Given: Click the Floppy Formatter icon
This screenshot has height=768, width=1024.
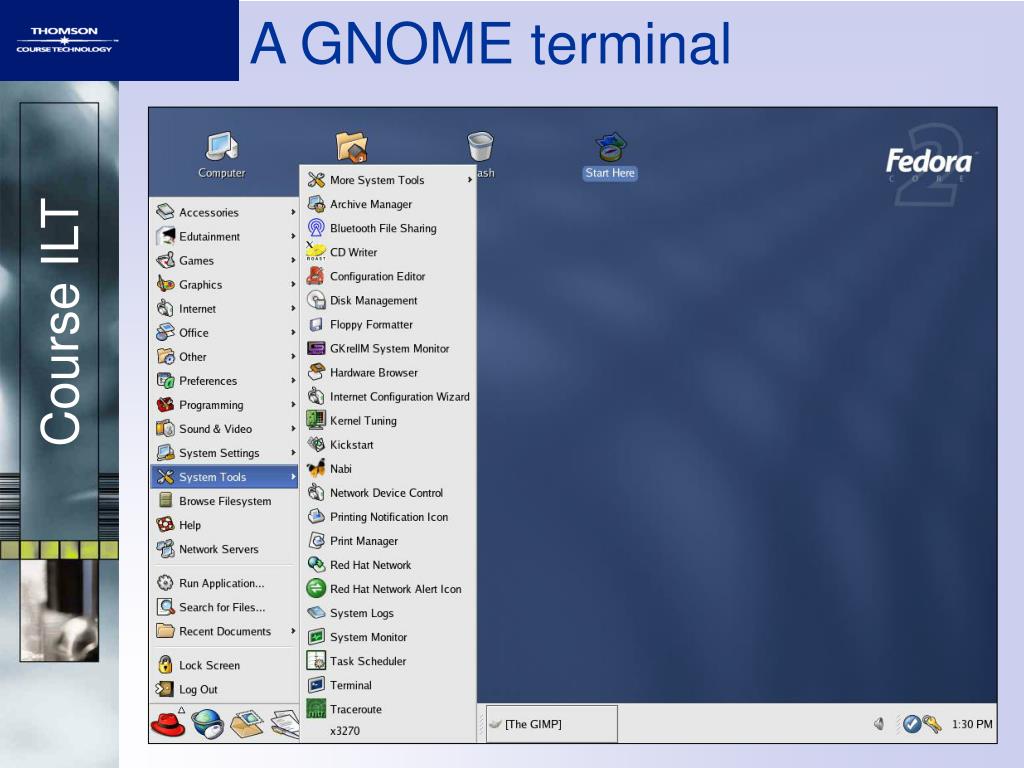Looking at the screenshot, I should [x=317, y=325].
